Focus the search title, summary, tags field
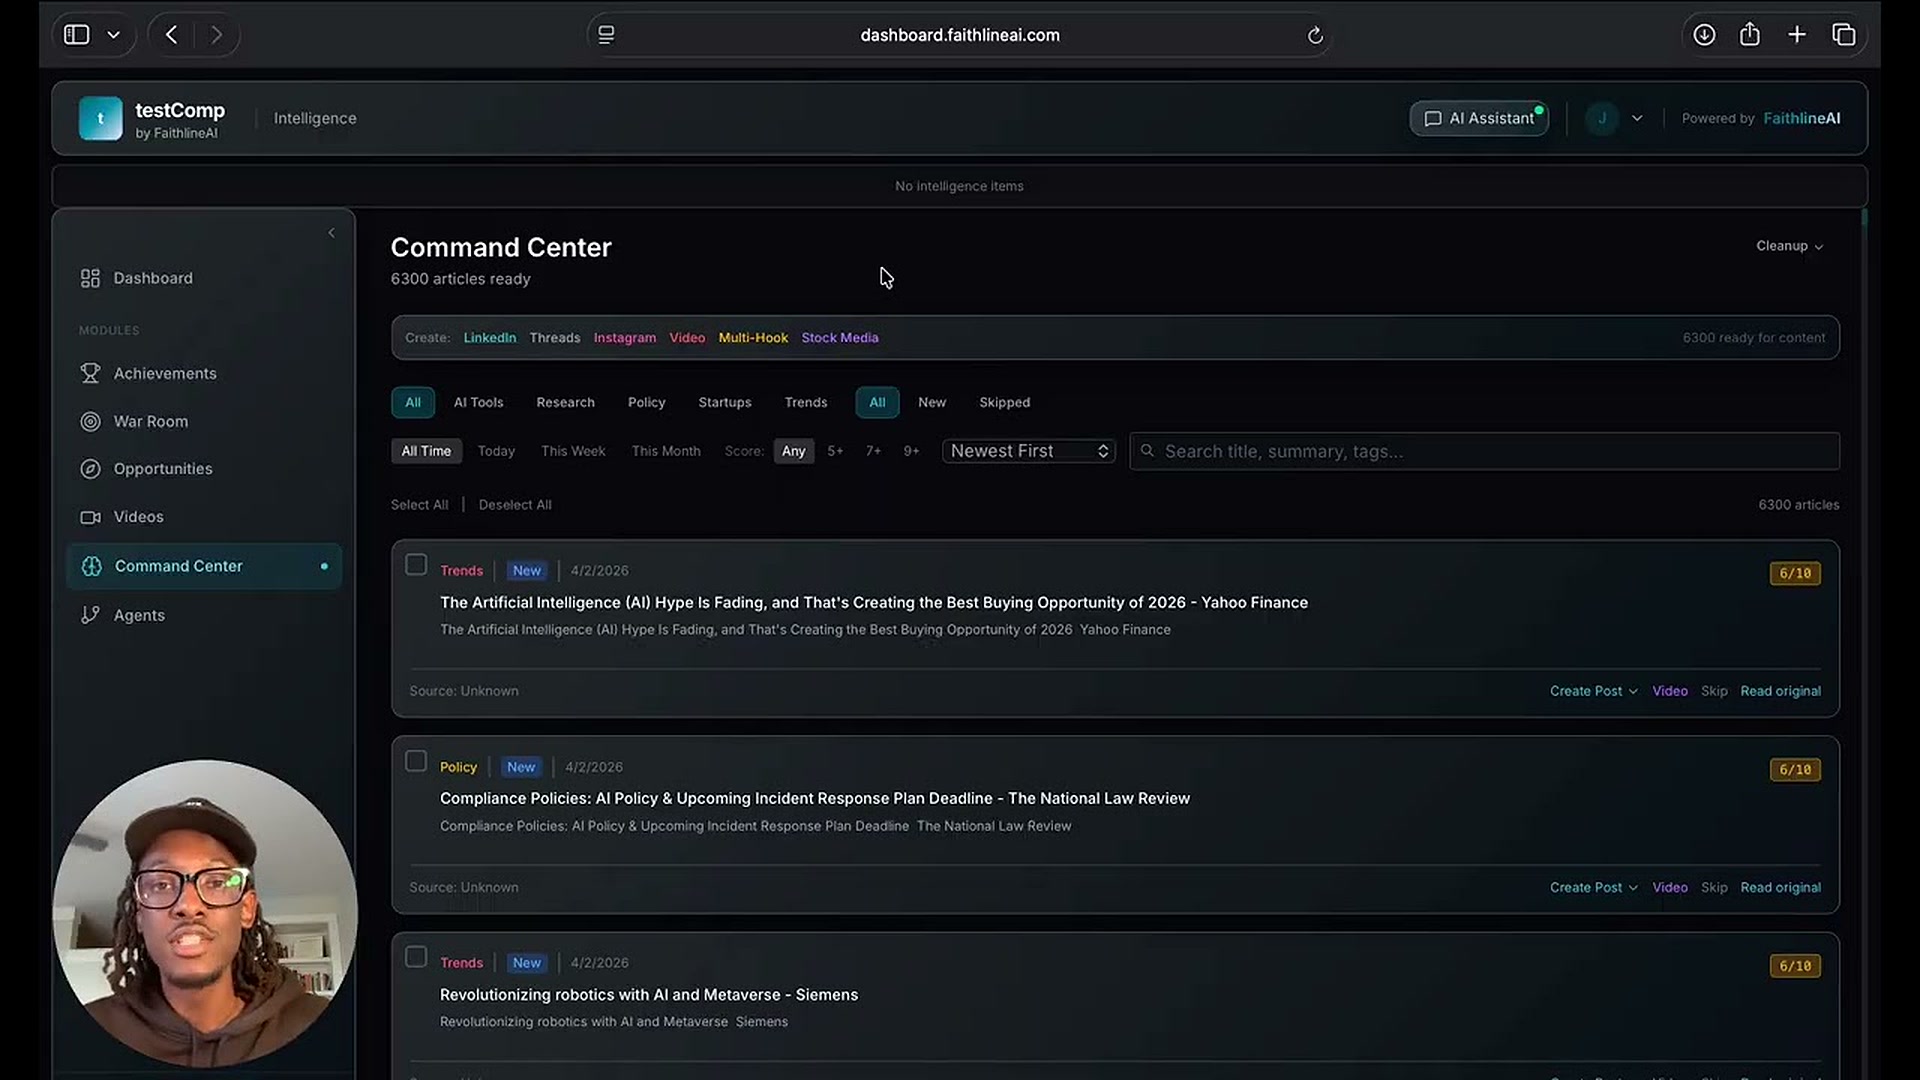 point(1484,451)
